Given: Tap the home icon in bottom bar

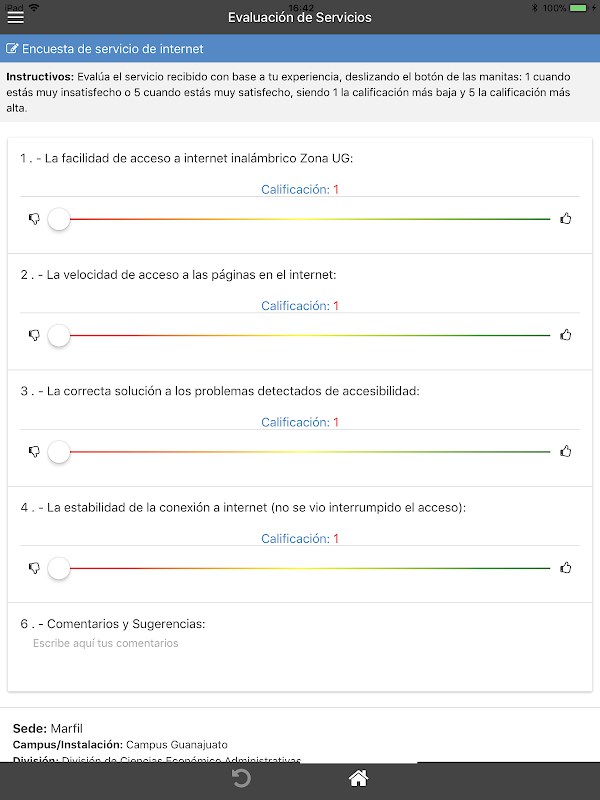Looking at the screenshot, I should [x=358, y=779].
